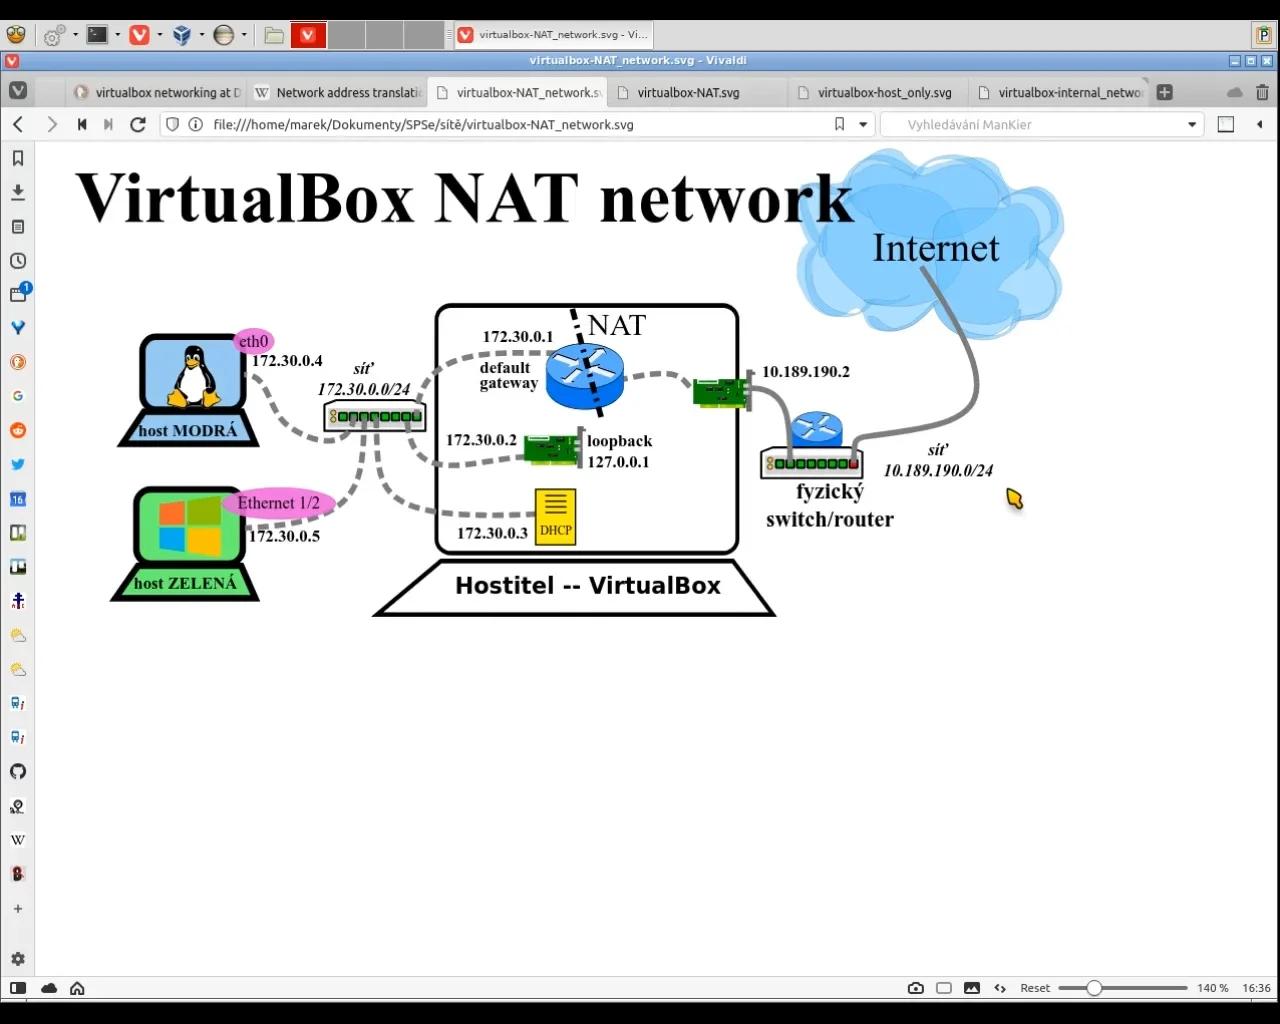The width and height of the screenshot is (1280, 1024).
Task: Open the GitHub web panel icon
Action: (x=17, y=771)
